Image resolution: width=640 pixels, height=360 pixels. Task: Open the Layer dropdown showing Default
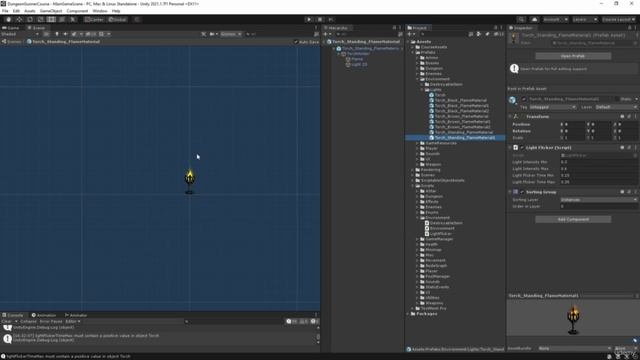pos(616,107)
